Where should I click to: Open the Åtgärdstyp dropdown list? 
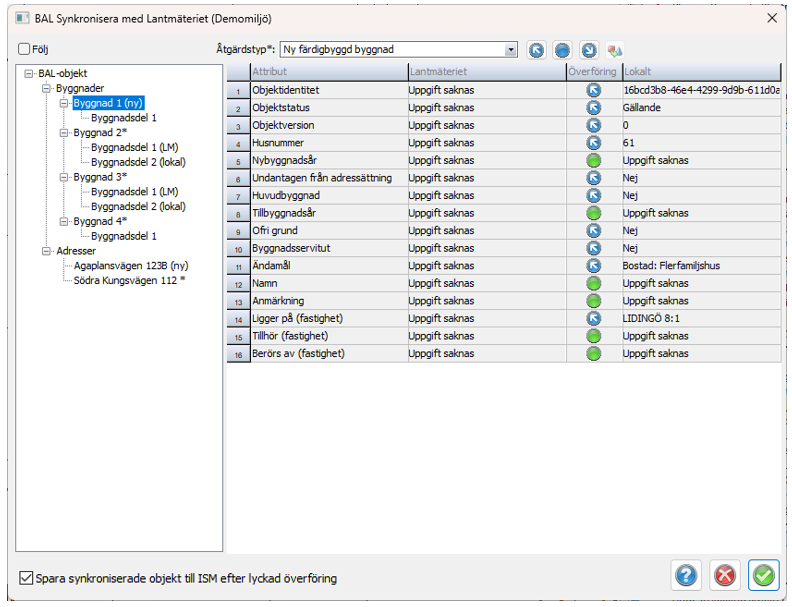point(511,49)
